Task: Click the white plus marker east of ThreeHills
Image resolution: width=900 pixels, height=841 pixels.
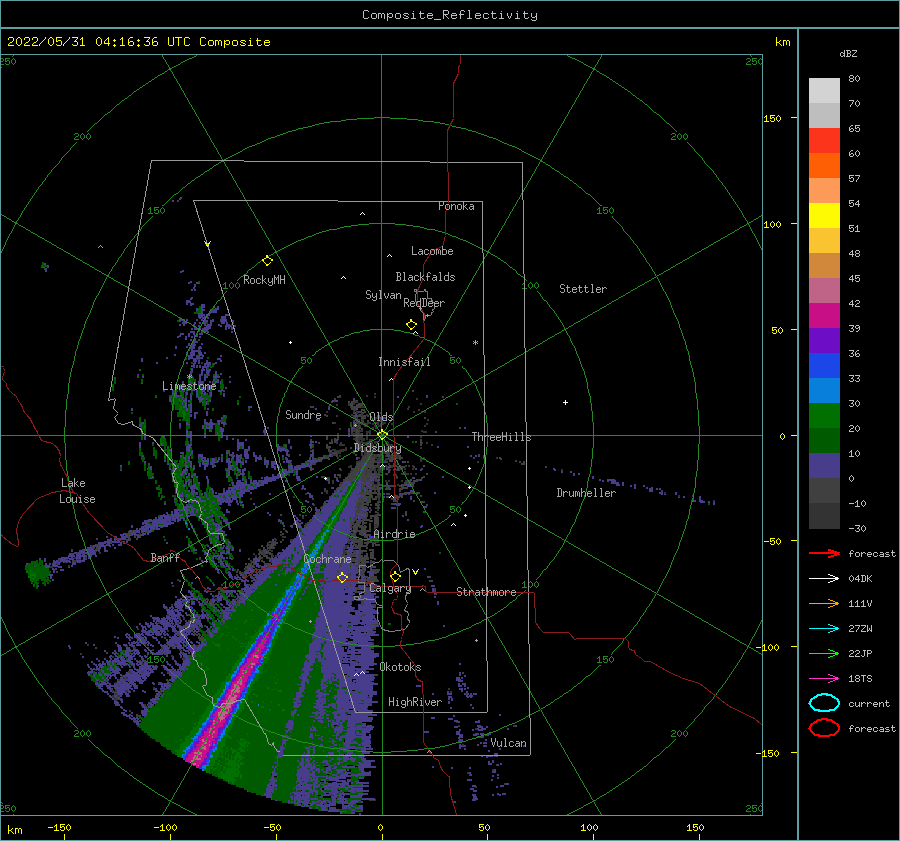Action: [565, 402]
